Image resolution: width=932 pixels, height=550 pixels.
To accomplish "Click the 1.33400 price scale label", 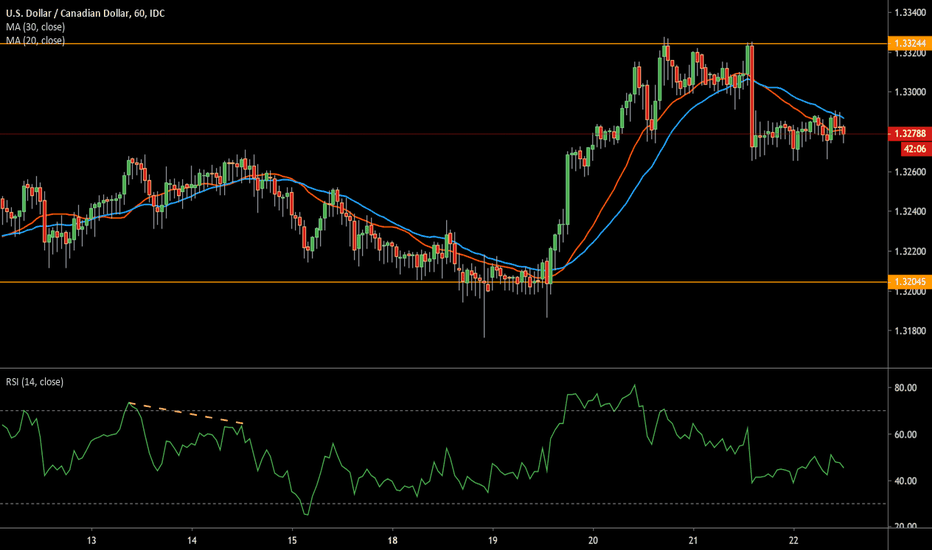I will (906, 13).
